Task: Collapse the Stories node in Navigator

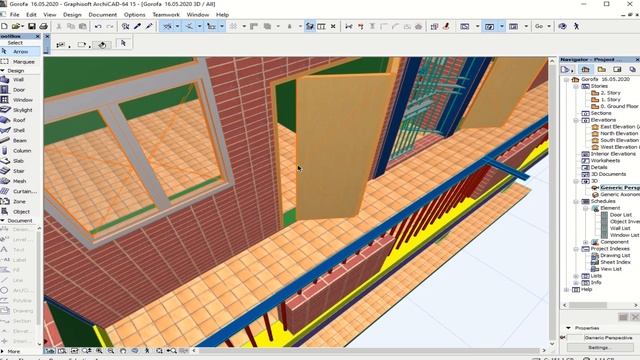Action: point(576,87)
